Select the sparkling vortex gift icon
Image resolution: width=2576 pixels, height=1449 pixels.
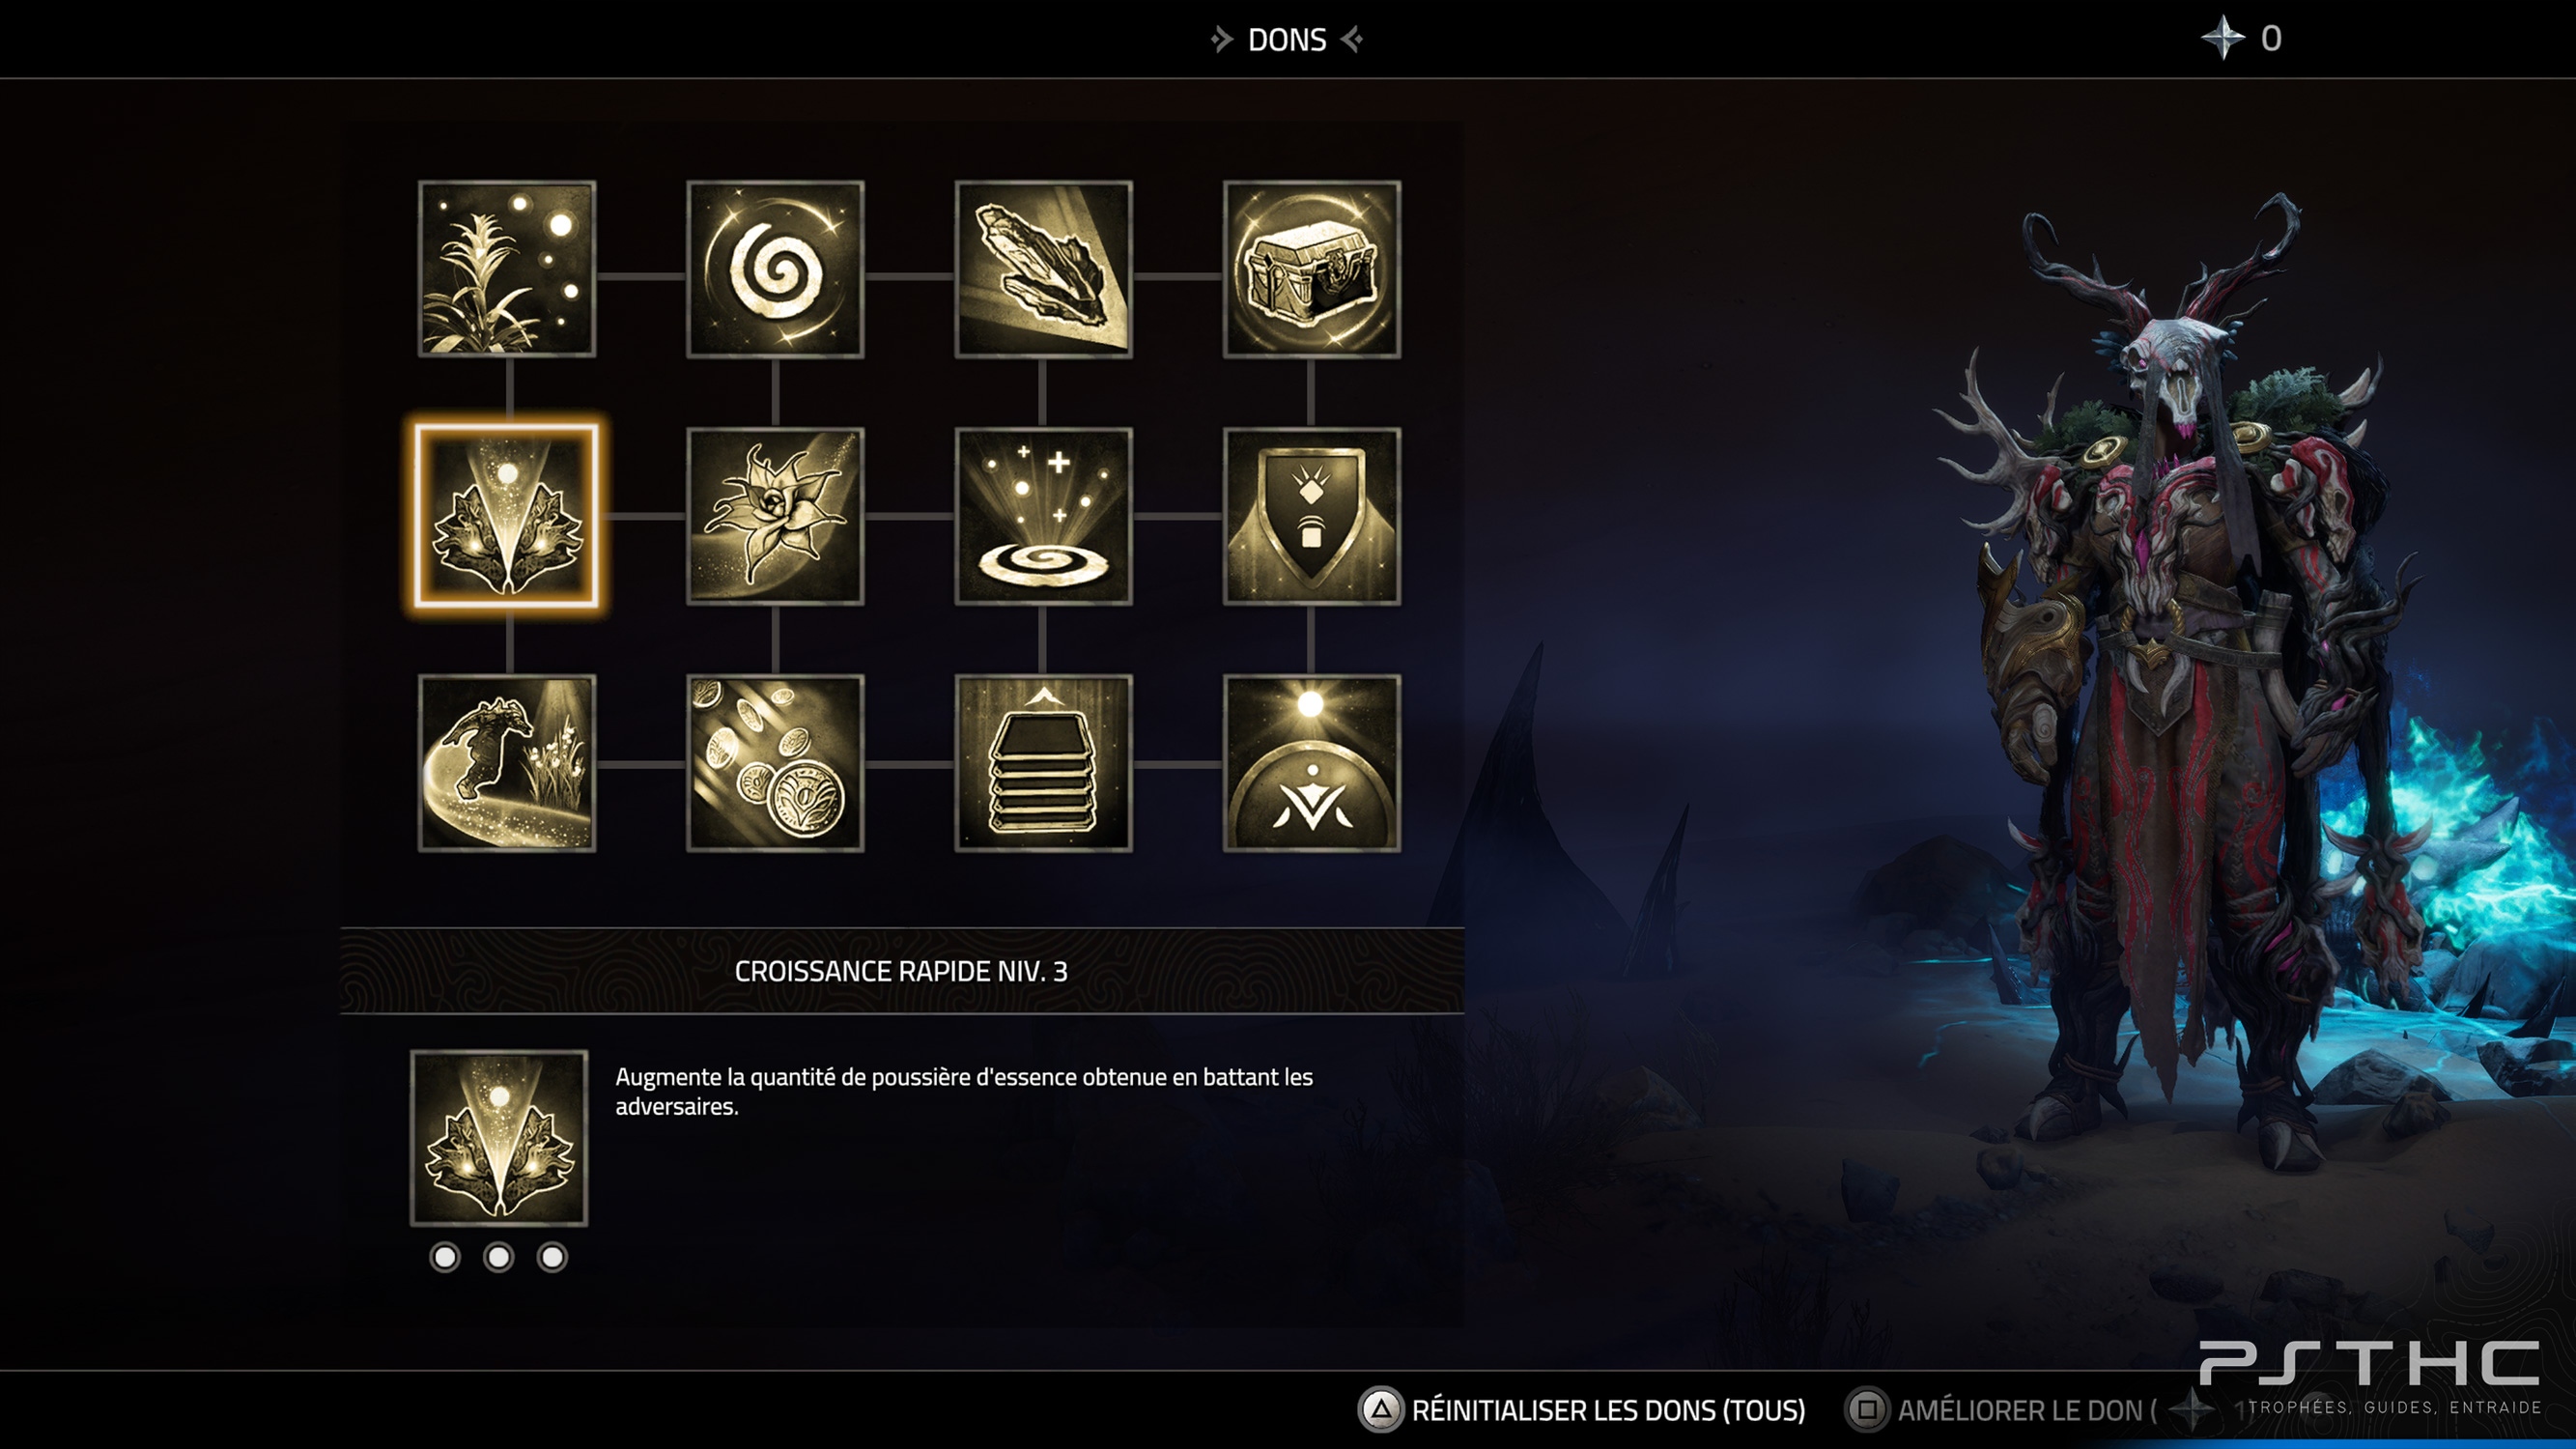[1043, 516]
